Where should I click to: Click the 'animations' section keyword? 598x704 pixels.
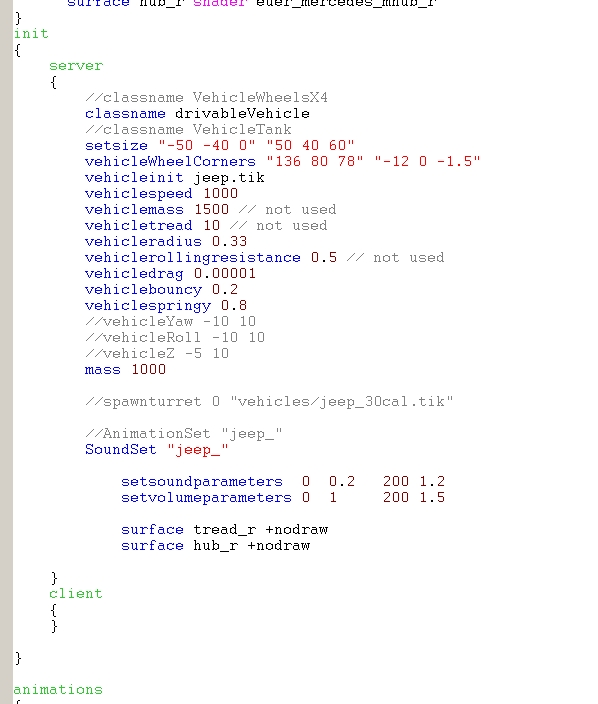pyautogui.click(x=58, y=690)
